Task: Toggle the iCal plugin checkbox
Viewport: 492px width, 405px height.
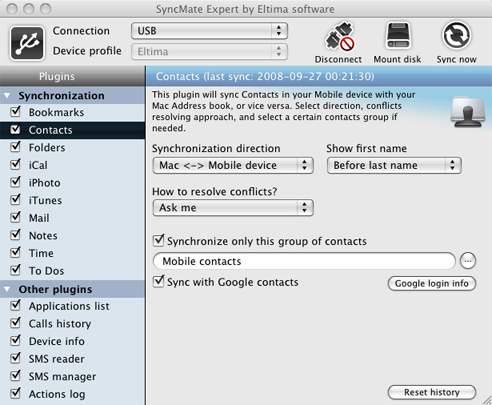Action: (x=15, y=164)
